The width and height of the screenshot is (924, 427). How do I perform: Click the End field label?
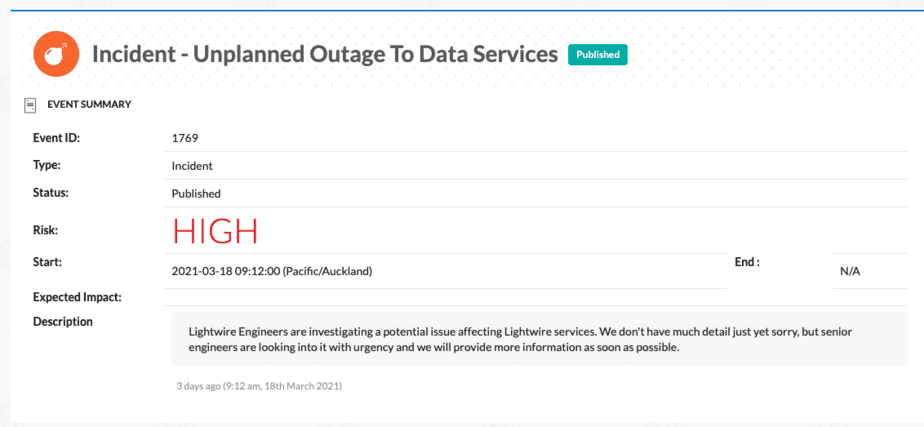point(747,263)
